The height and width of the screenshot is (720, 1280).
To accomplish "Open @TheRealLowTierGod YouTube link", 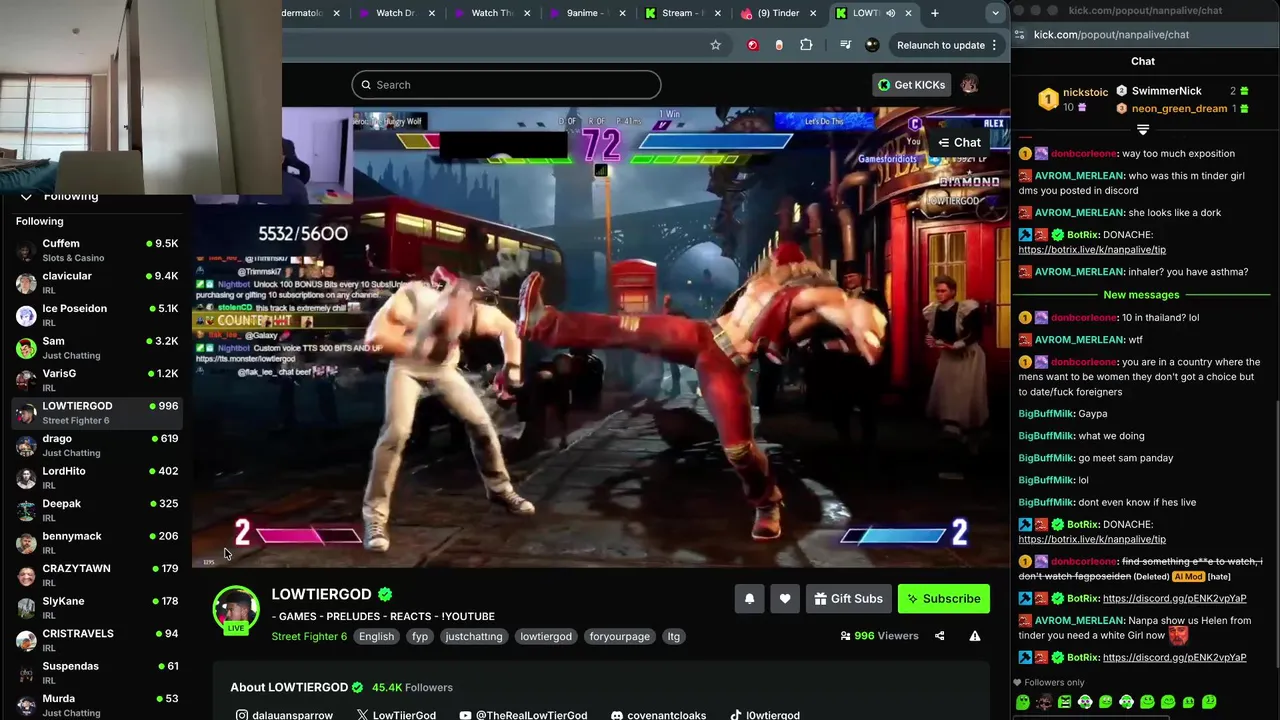I will tap(523, 715).
